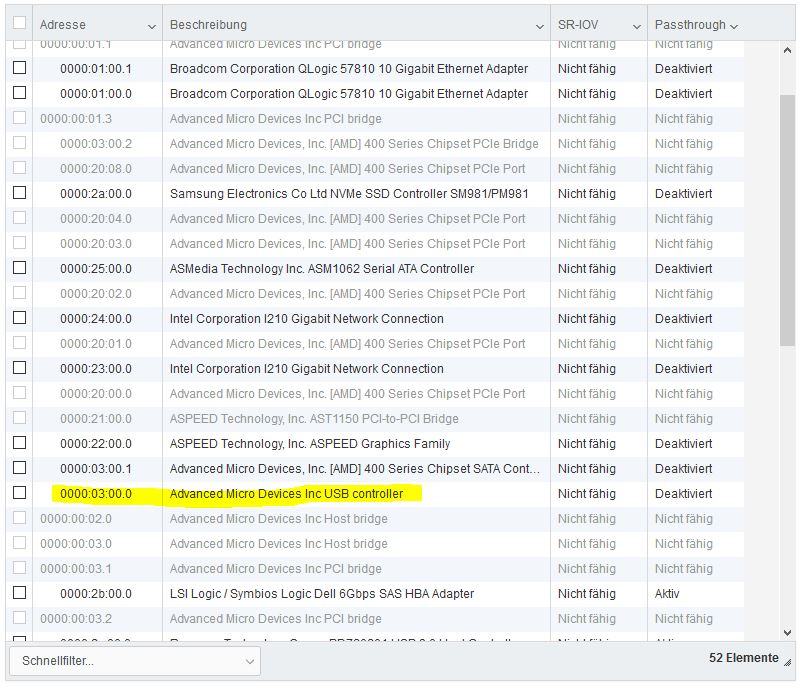Check the LSI Logic SAS HBA Adapter checkbox
Screen dimensions: 801x689
click(x=19, y=593)
